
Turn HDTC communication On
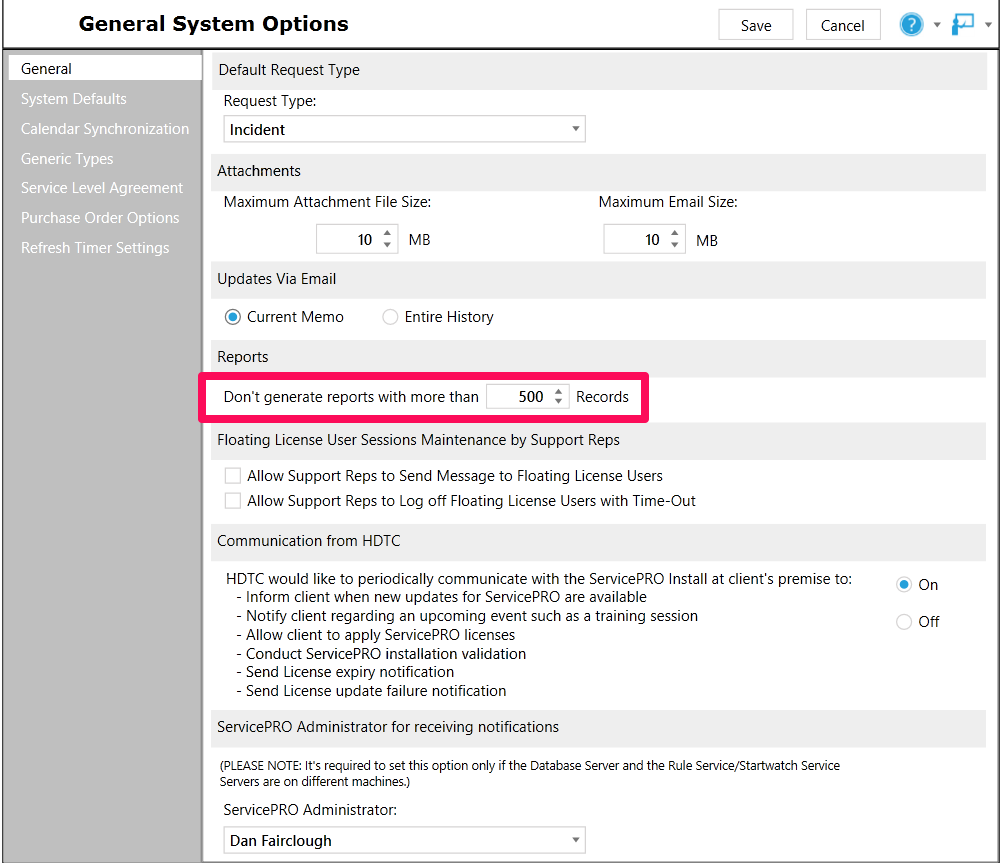tap(903, 585)
